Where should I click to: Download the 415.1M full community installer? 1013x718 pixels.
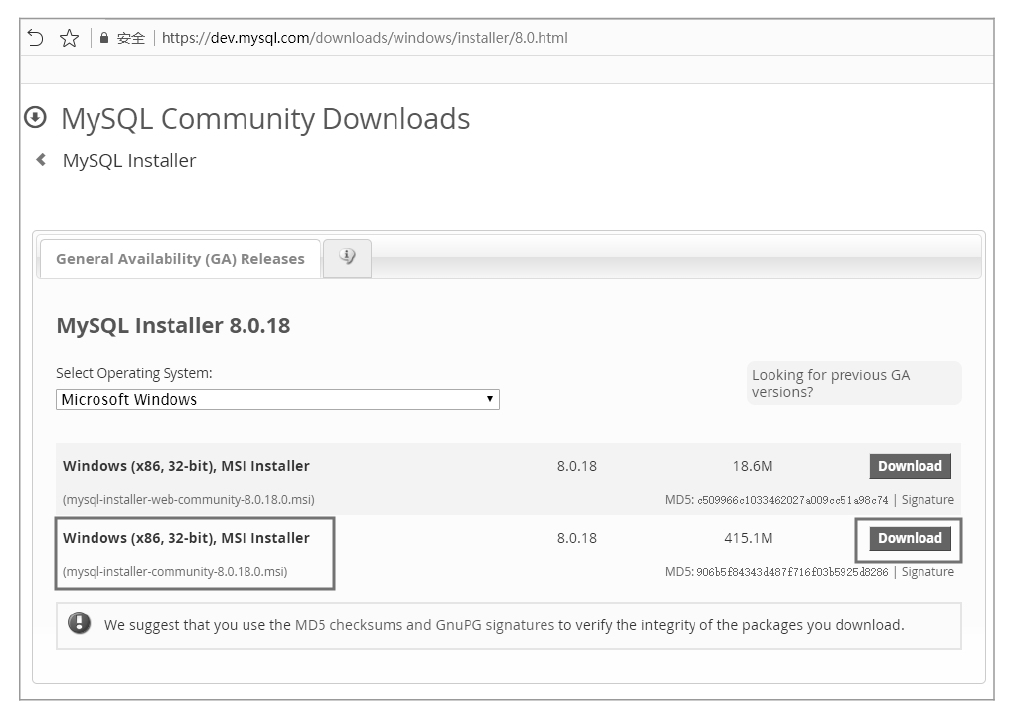909,538
